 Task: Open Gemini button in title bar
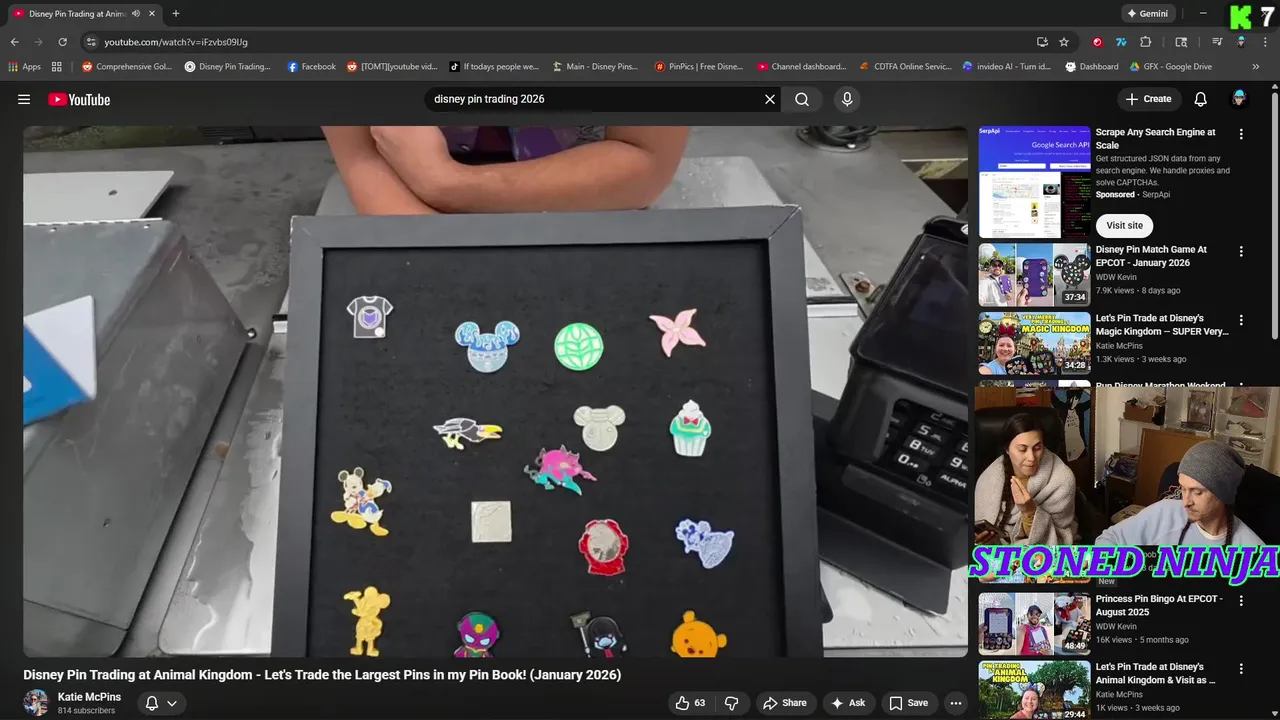click(x=1147, y=14)
